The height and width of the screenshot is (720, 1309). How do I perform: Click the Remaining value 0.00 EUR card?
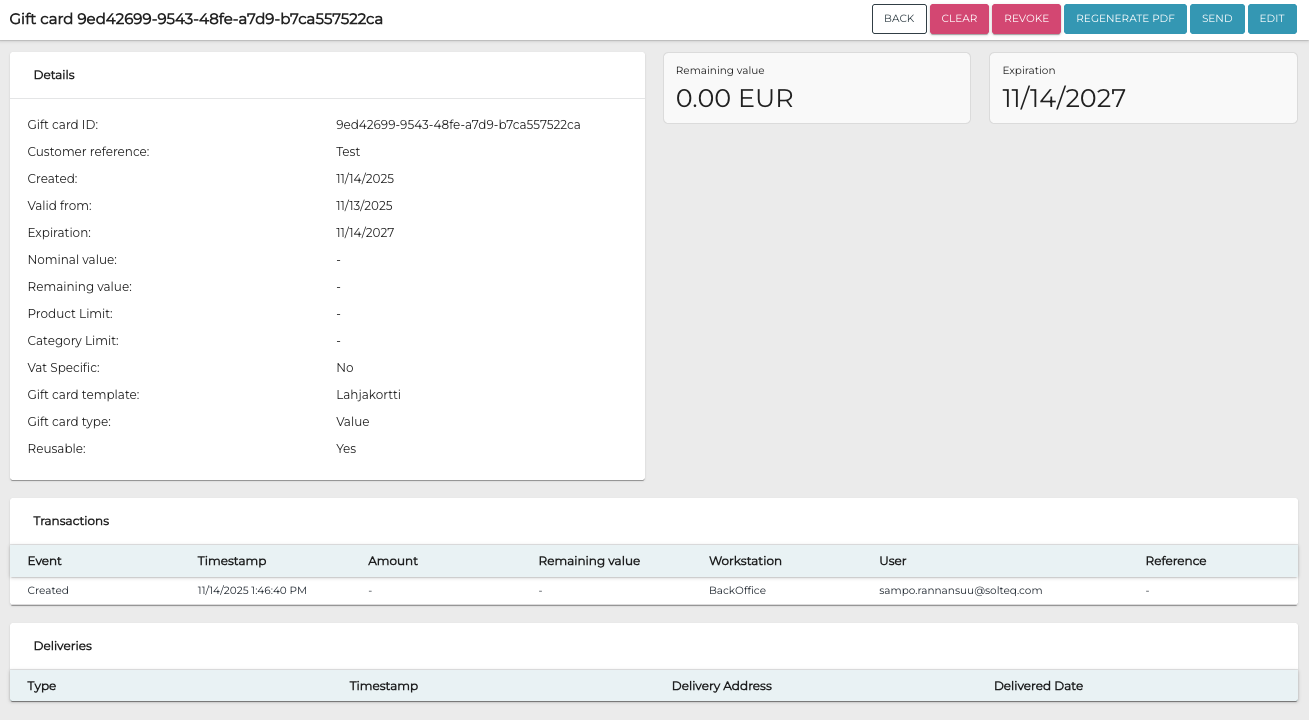coord(816,88)
